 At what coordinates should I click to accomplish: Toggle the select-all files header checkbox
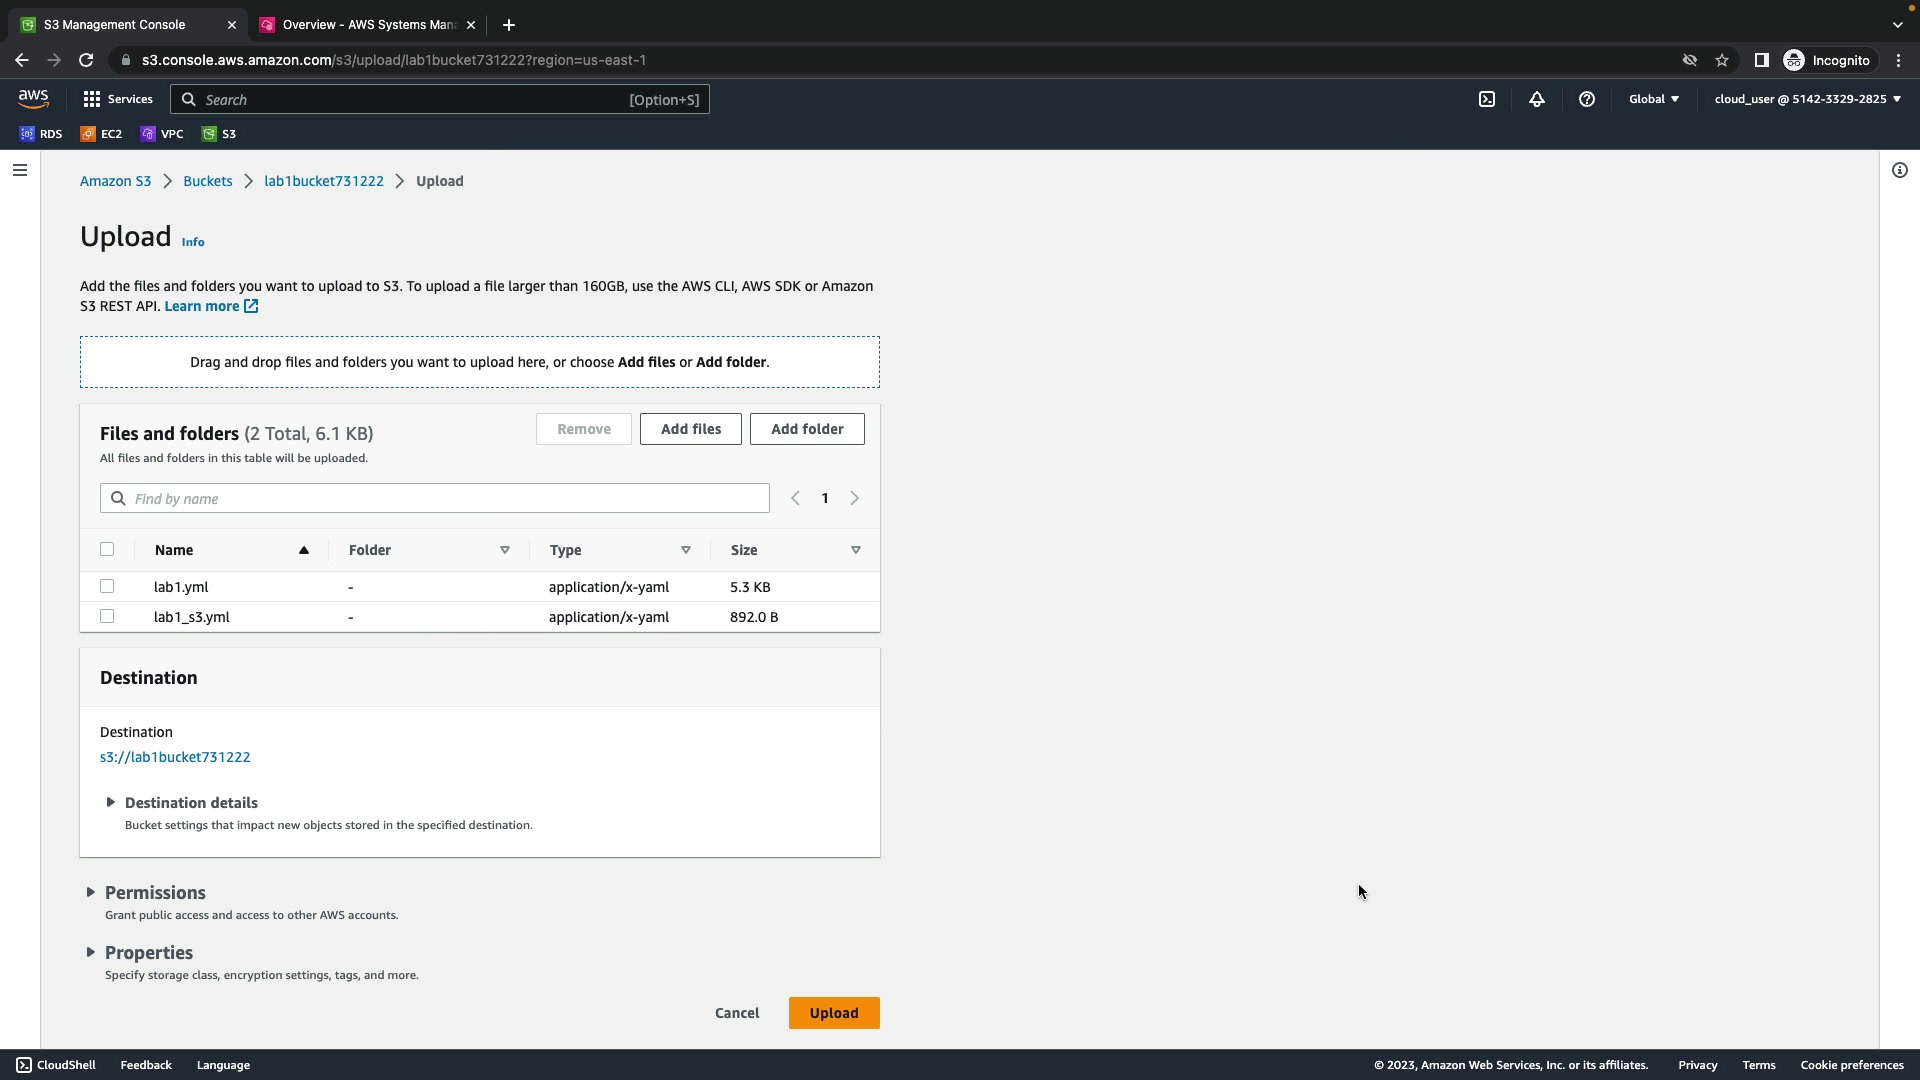[x=107, y=549]
